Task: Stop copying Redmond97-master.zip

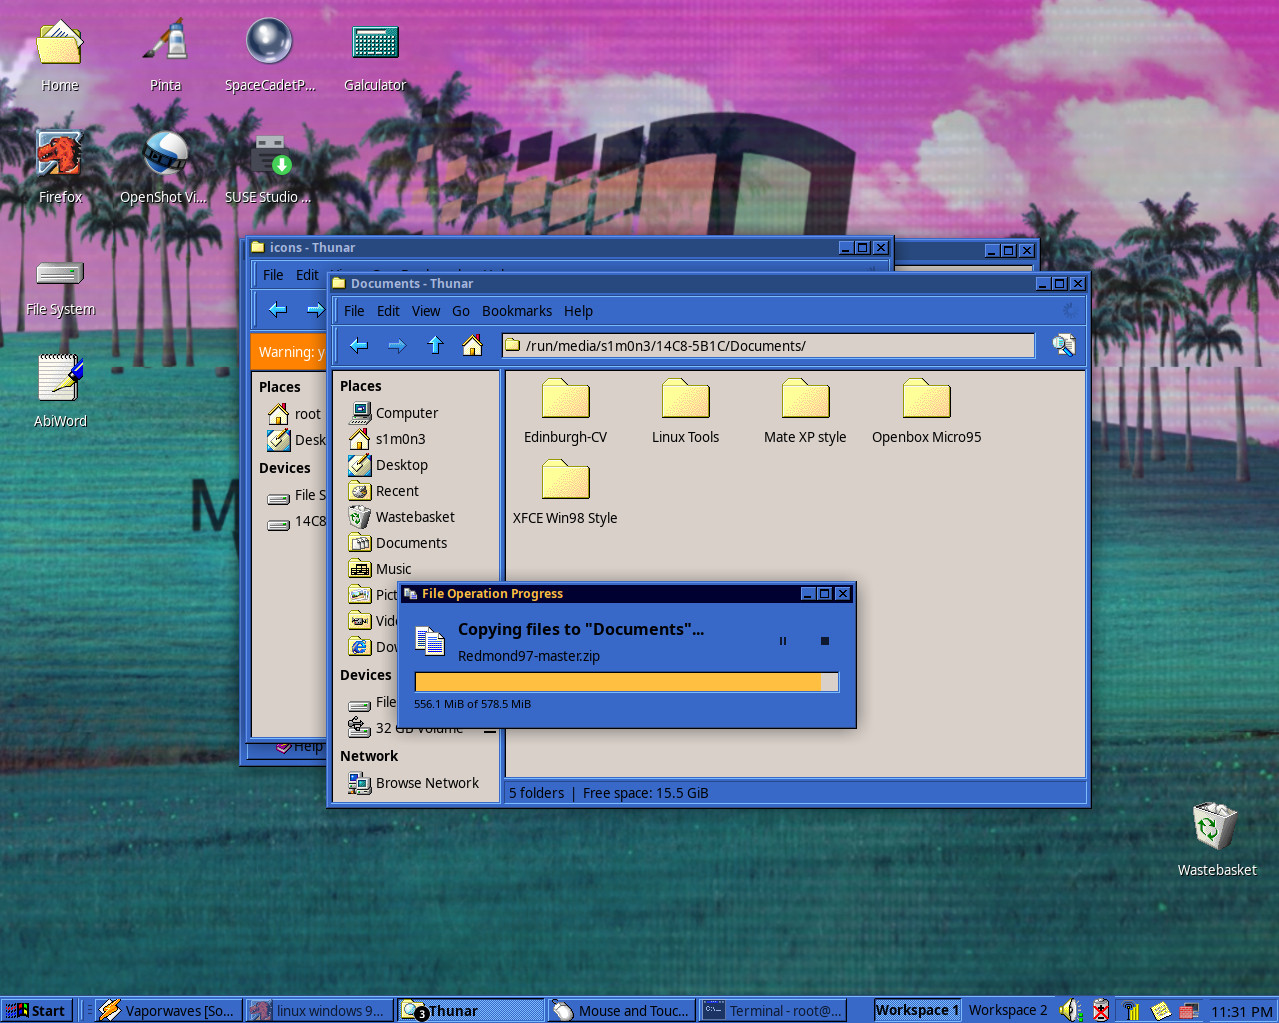Action: point(825,641)
